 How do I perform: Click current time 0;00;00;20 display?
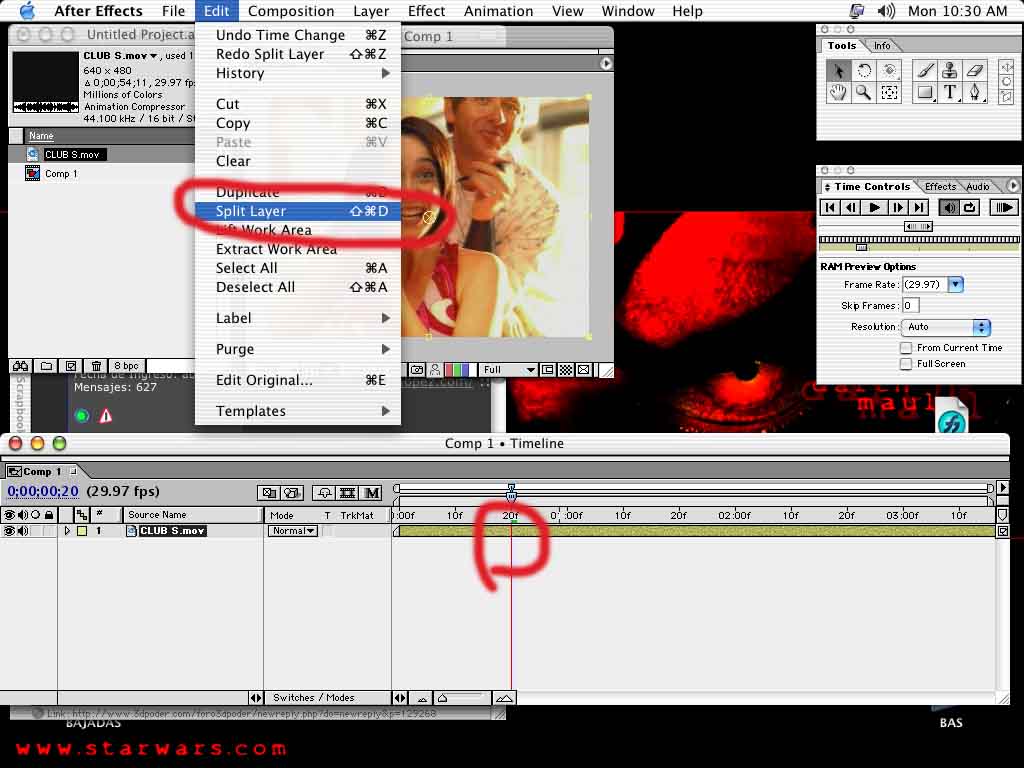click(x=43, y=491)
